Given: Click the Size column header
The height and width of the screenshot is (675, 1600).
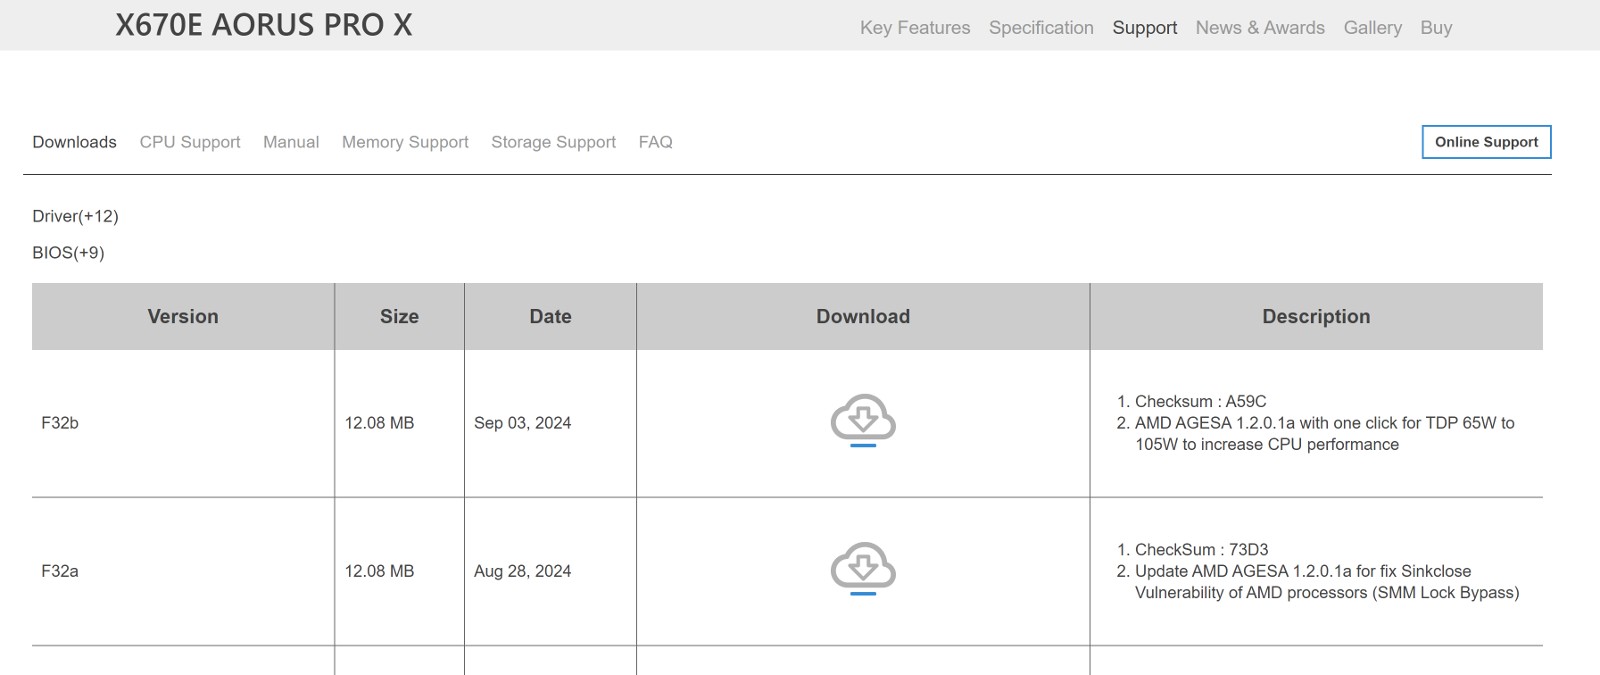Looking at the screenshot, I should pyautogui.click(x=399, y=316).
